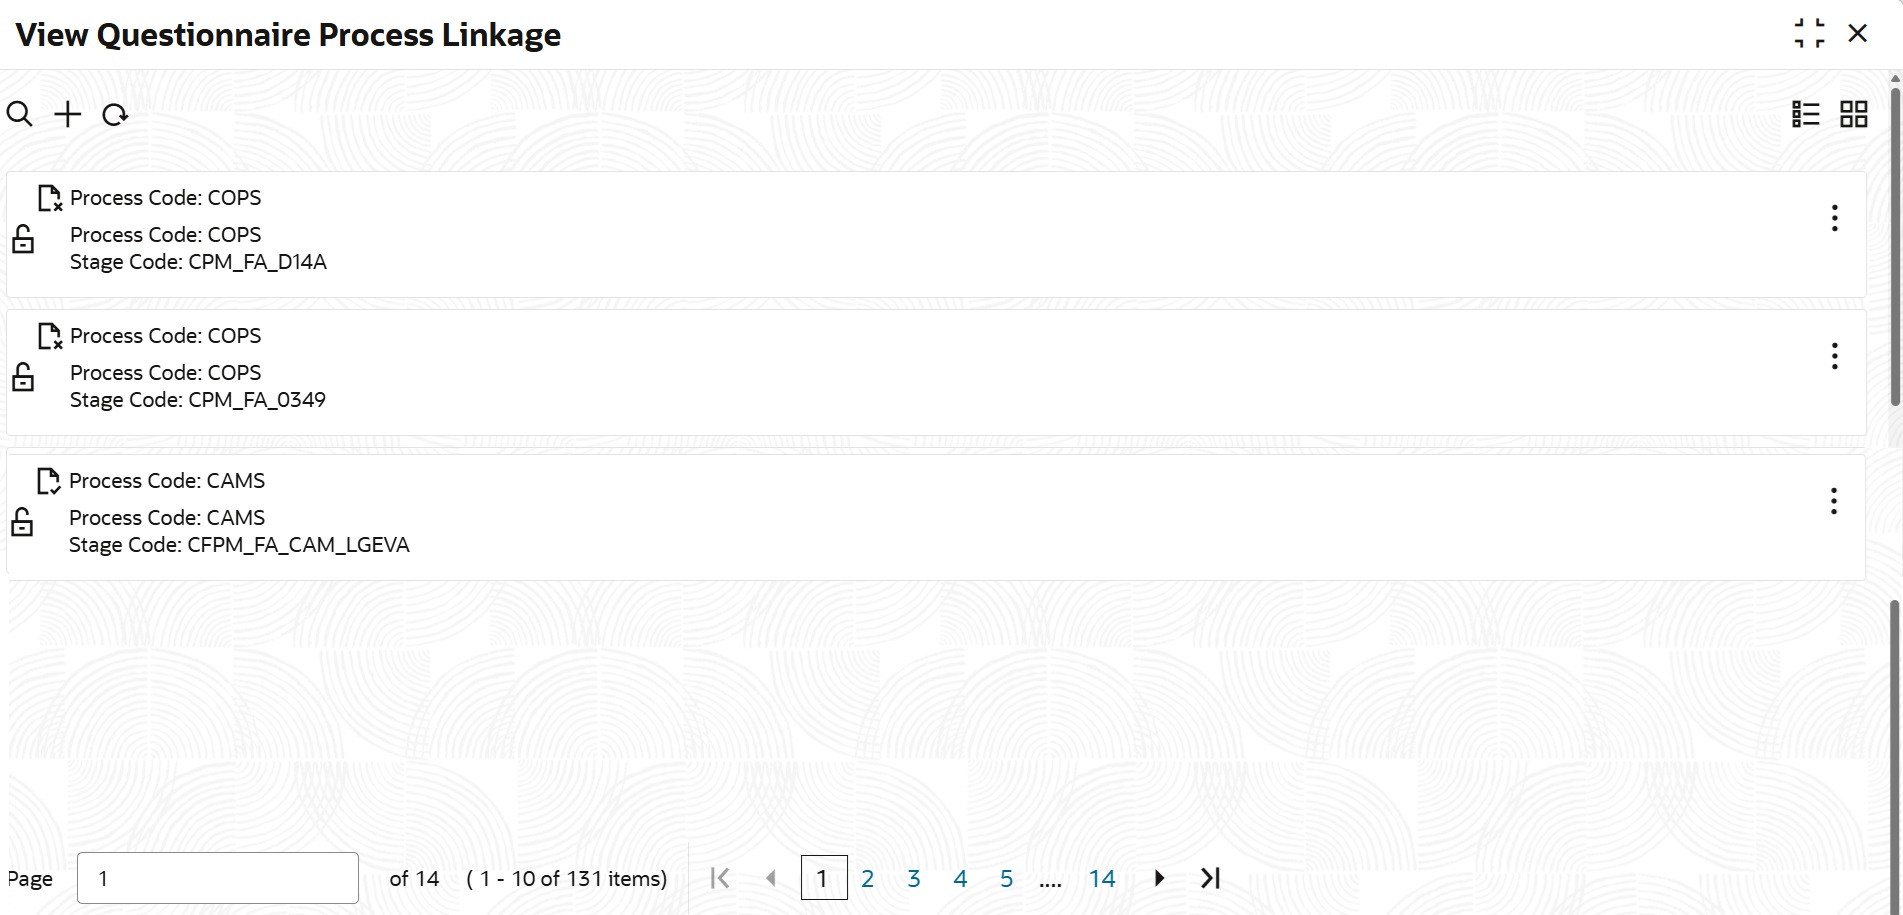
Task: Click unlock icon on CAMS record
Action: [x=22, y=522]
